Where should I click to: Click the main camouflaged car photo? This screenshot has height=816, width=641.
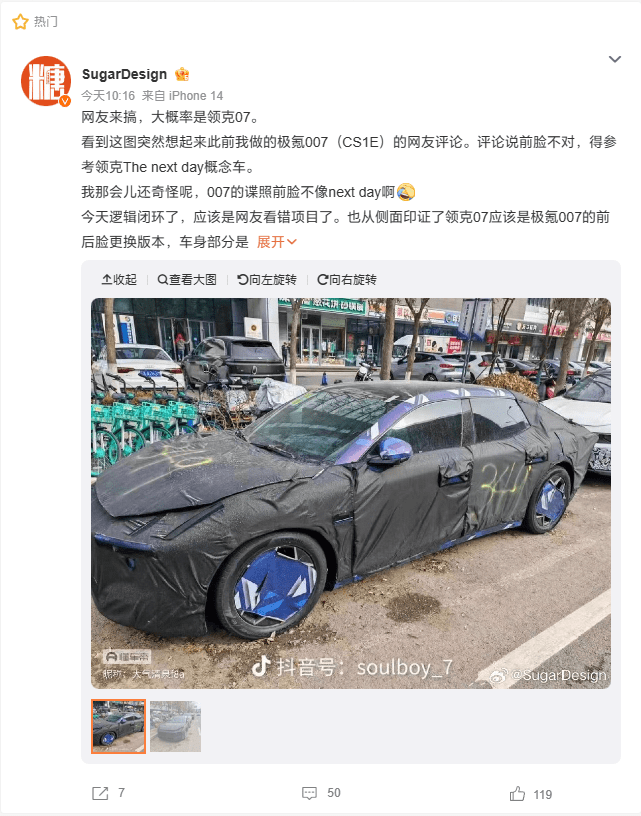tap(351, 493)
